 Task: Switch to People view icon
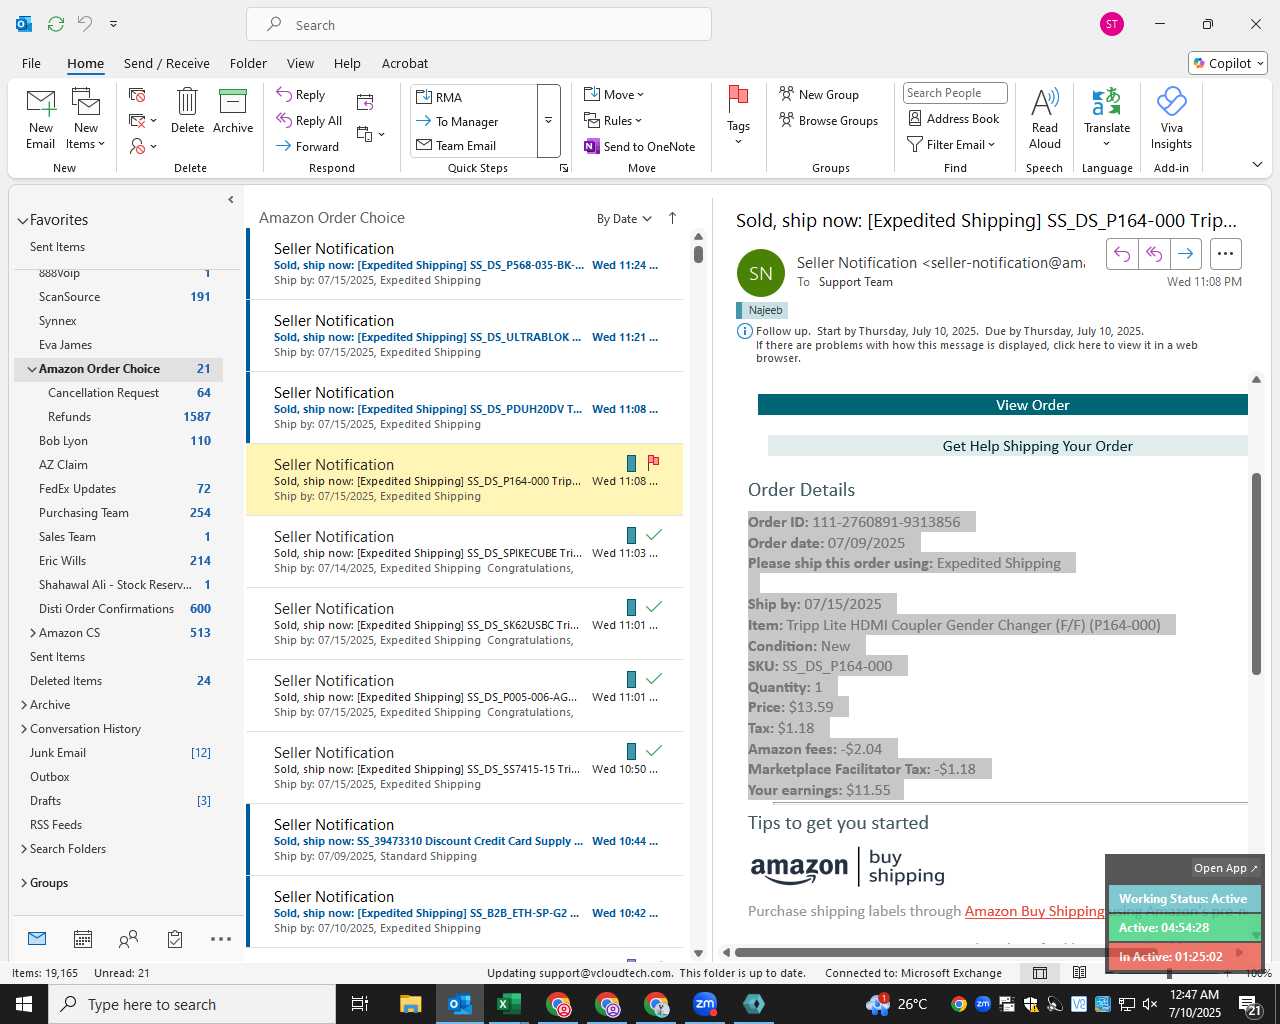[129, 939]
